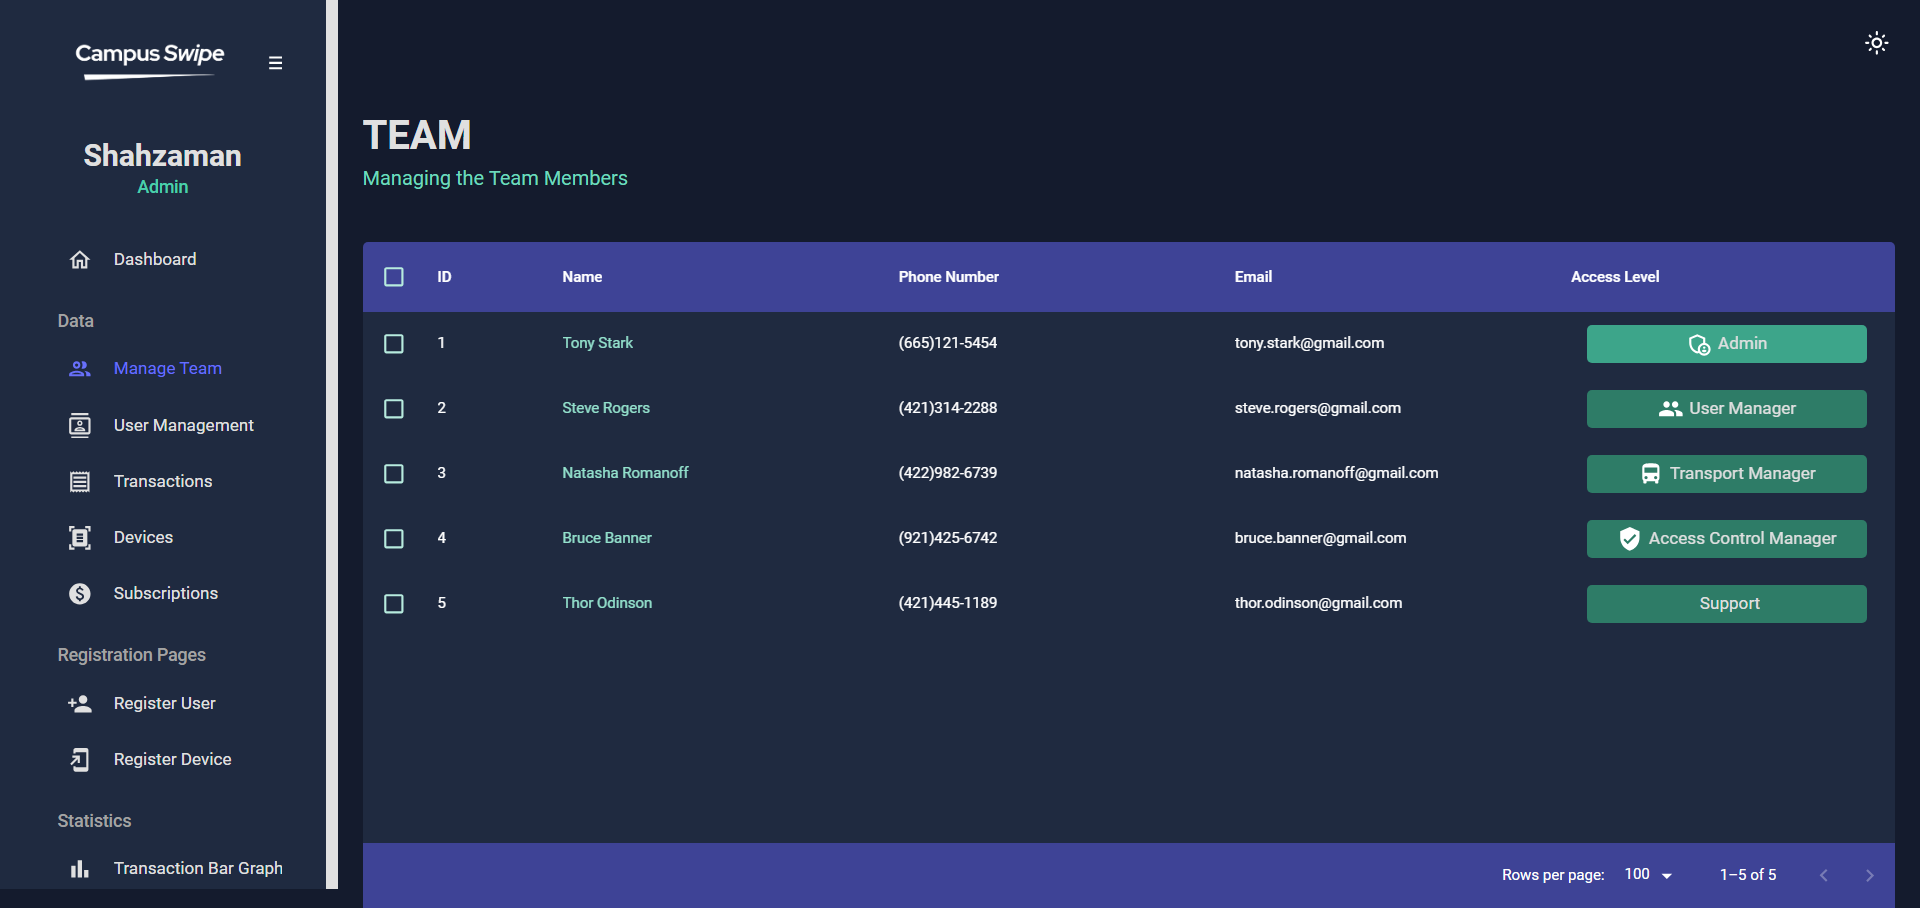The image size is (1920, 908).
Task: Check the select-all checkbox in table header
Action: click(394, 277)
